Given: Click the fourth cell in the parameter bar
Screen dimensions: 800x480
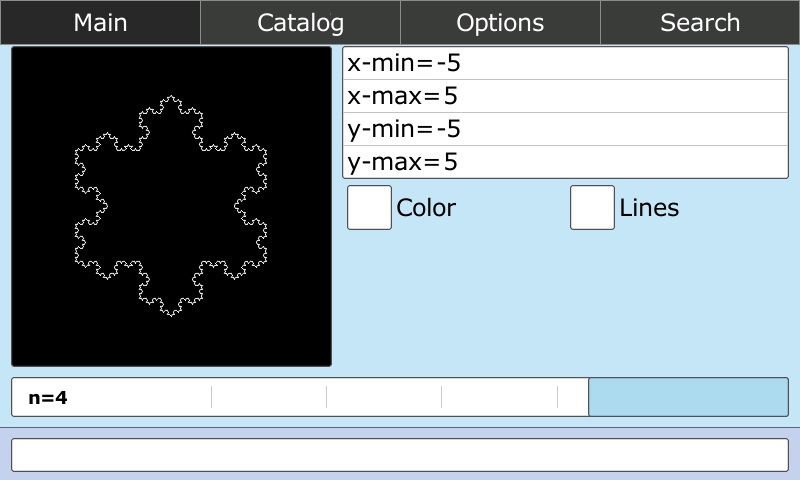Looking at the screenshot, I should pyautogui.click(x=499, y=397).
